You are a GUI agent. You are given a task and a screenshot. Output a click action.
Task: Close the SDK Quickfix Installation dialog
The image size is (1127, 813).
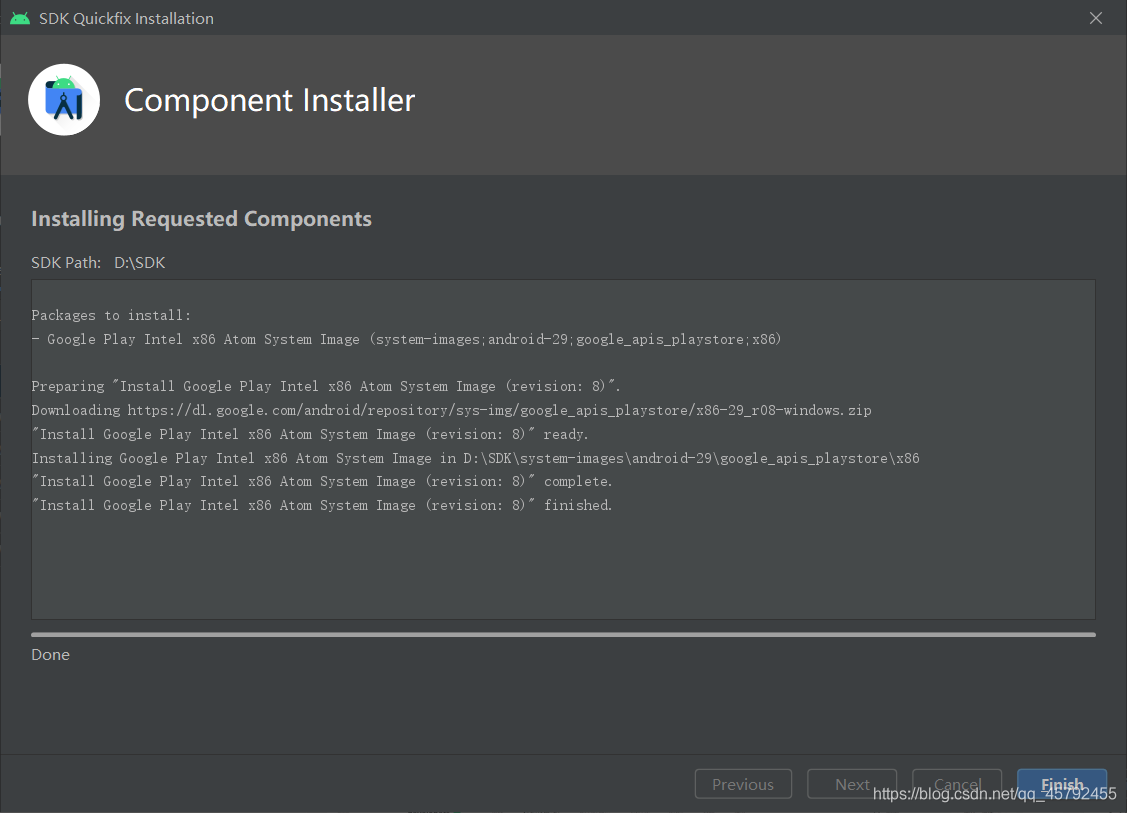(1095, 18)
